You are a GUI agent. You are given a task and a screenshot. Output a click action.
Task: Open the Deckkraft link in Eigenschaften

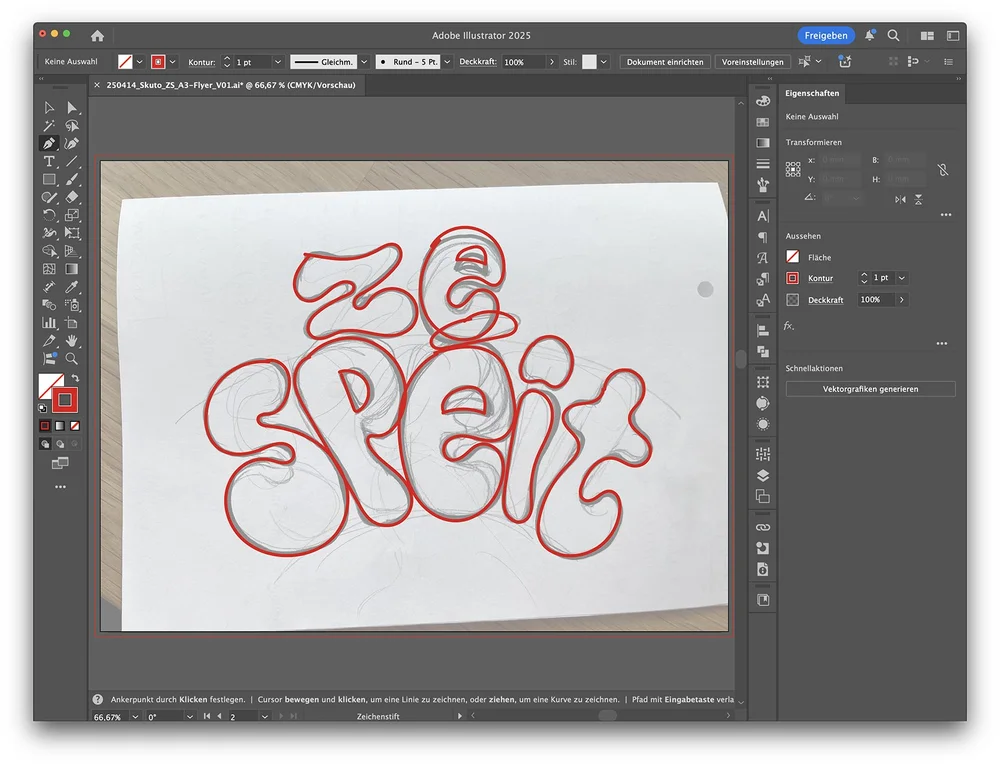[825, 300]
